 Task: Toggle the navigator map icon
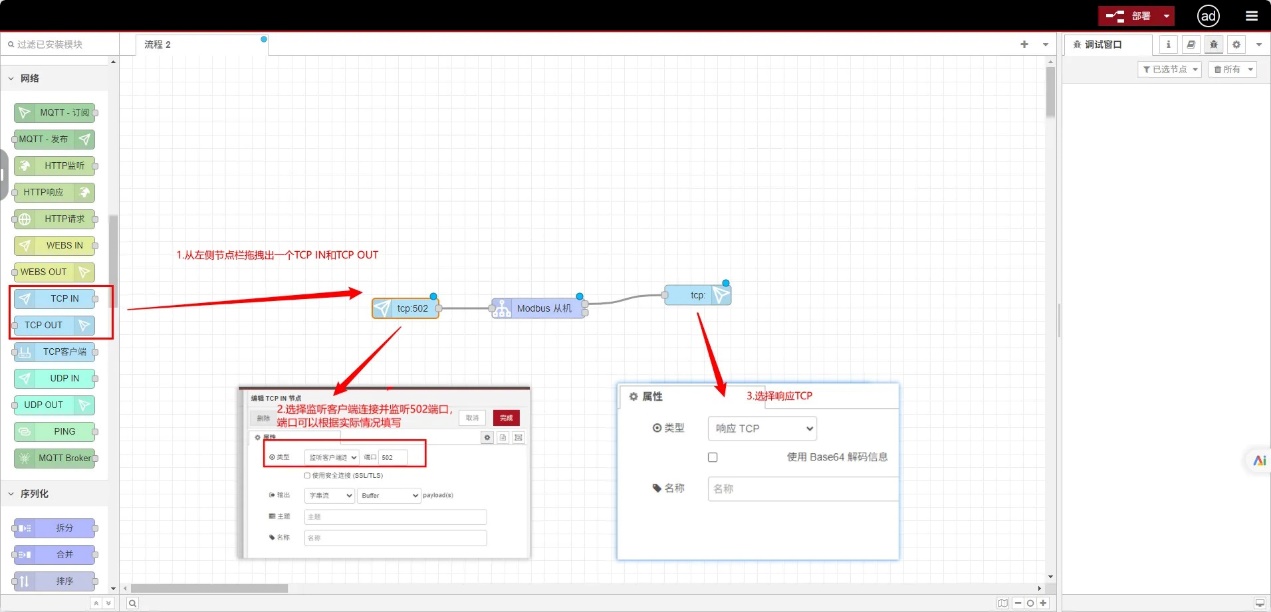point(1003,603)
